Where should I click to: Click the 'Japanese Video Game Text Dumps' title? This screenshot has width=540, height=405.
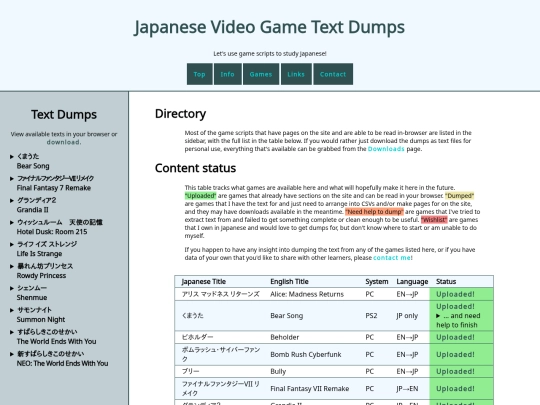(x=269, y=27)
